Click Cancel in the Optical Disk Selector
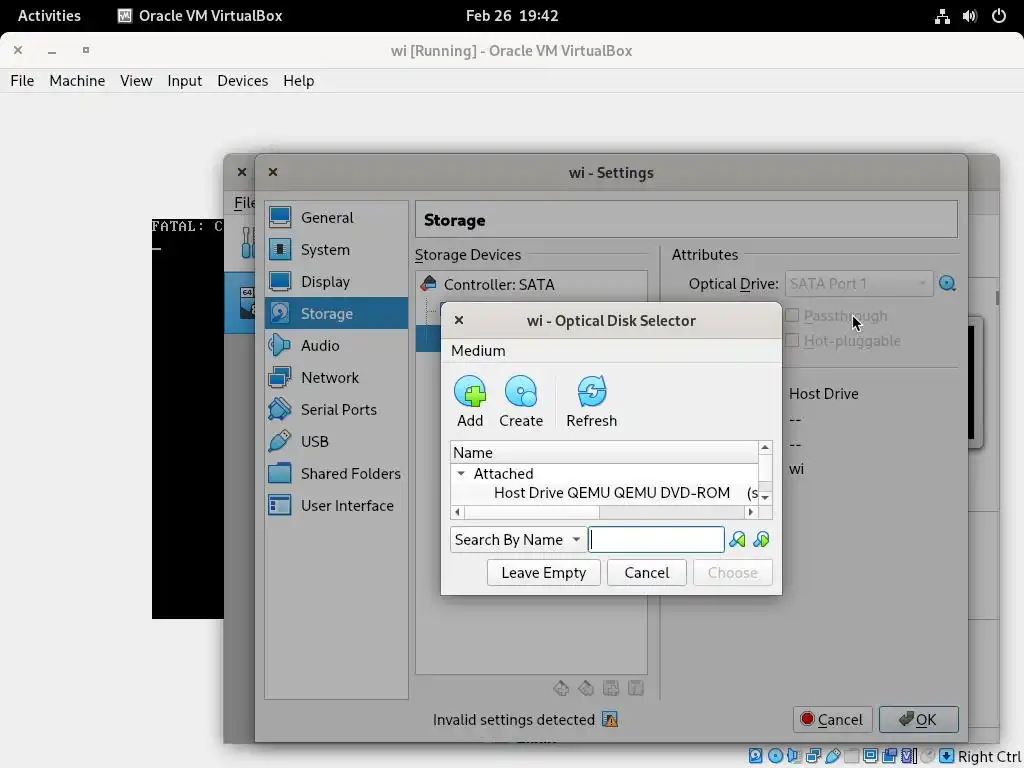Viewport: 1024px width, 768px height. click(647, 573)
